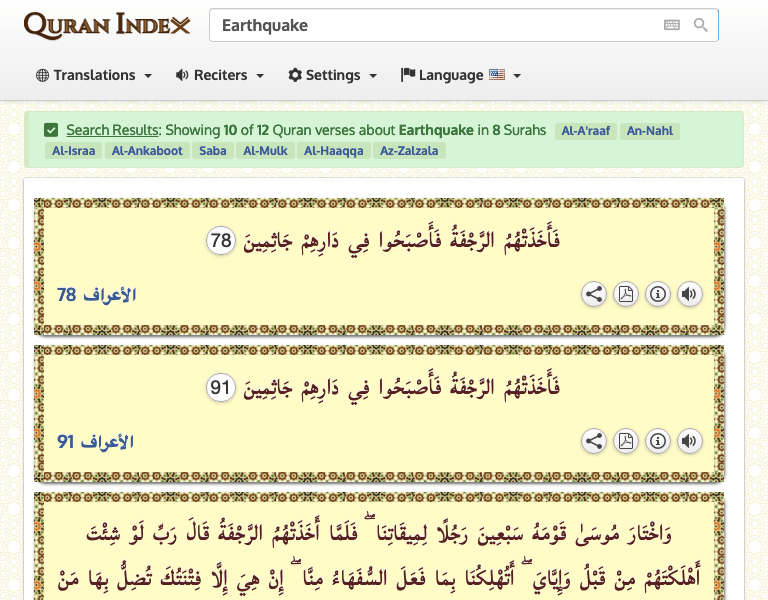Select the Az-Zalzala surah tag
This screenshot has width=768, height=600.
410,151
